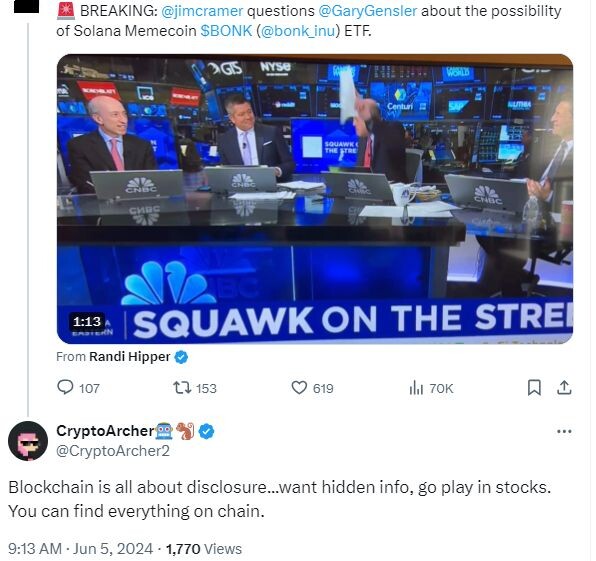Open the @GaryGensler mention link

[x=368, y=11]
